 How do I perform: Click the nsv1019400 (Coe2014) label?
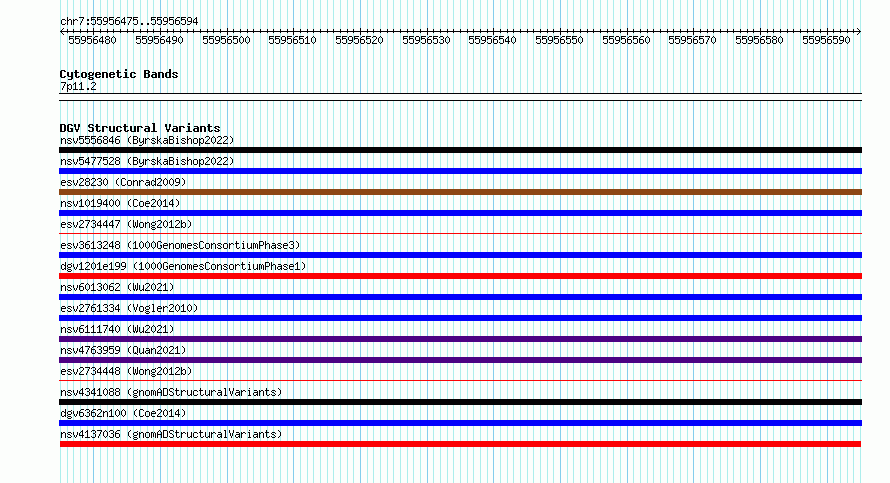[120, 203]
